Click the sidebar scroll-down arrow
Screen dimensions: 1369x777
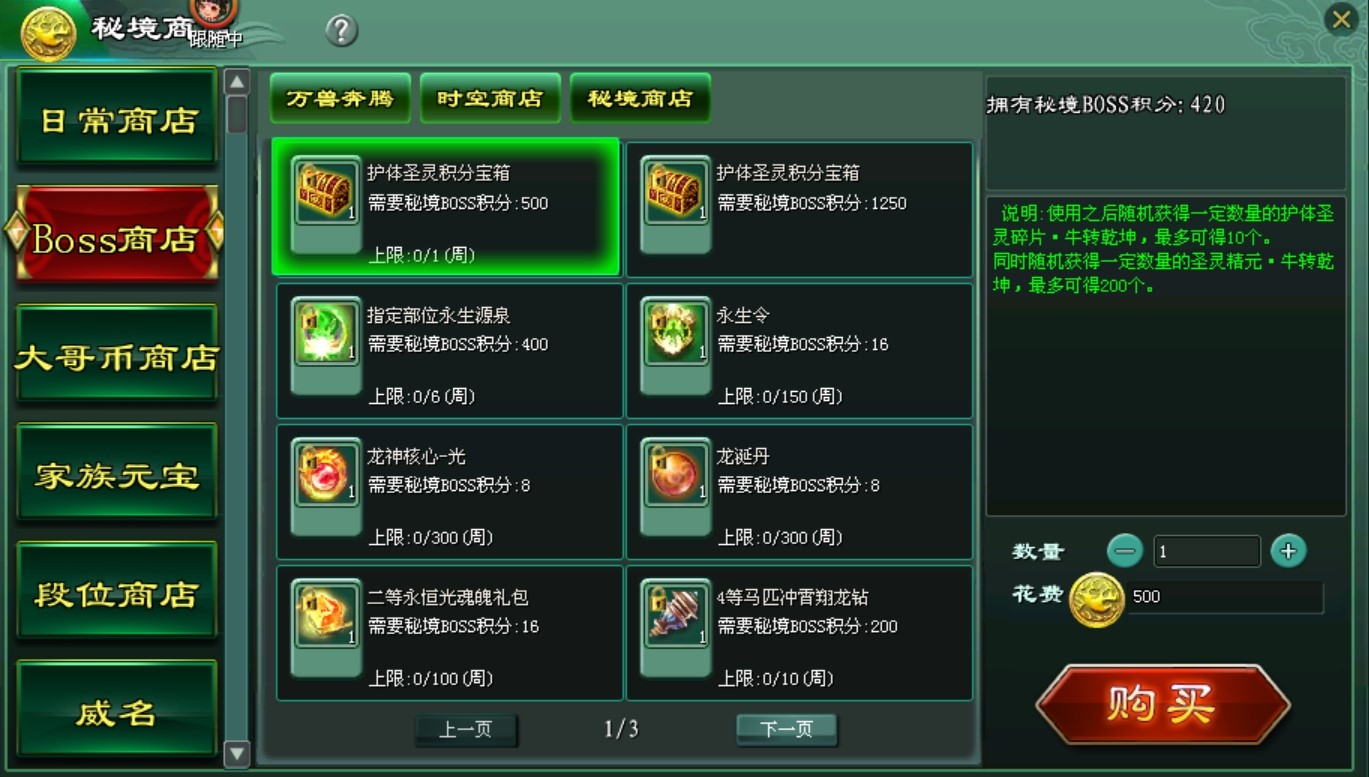pyautogui.click(x=237, y=753)
